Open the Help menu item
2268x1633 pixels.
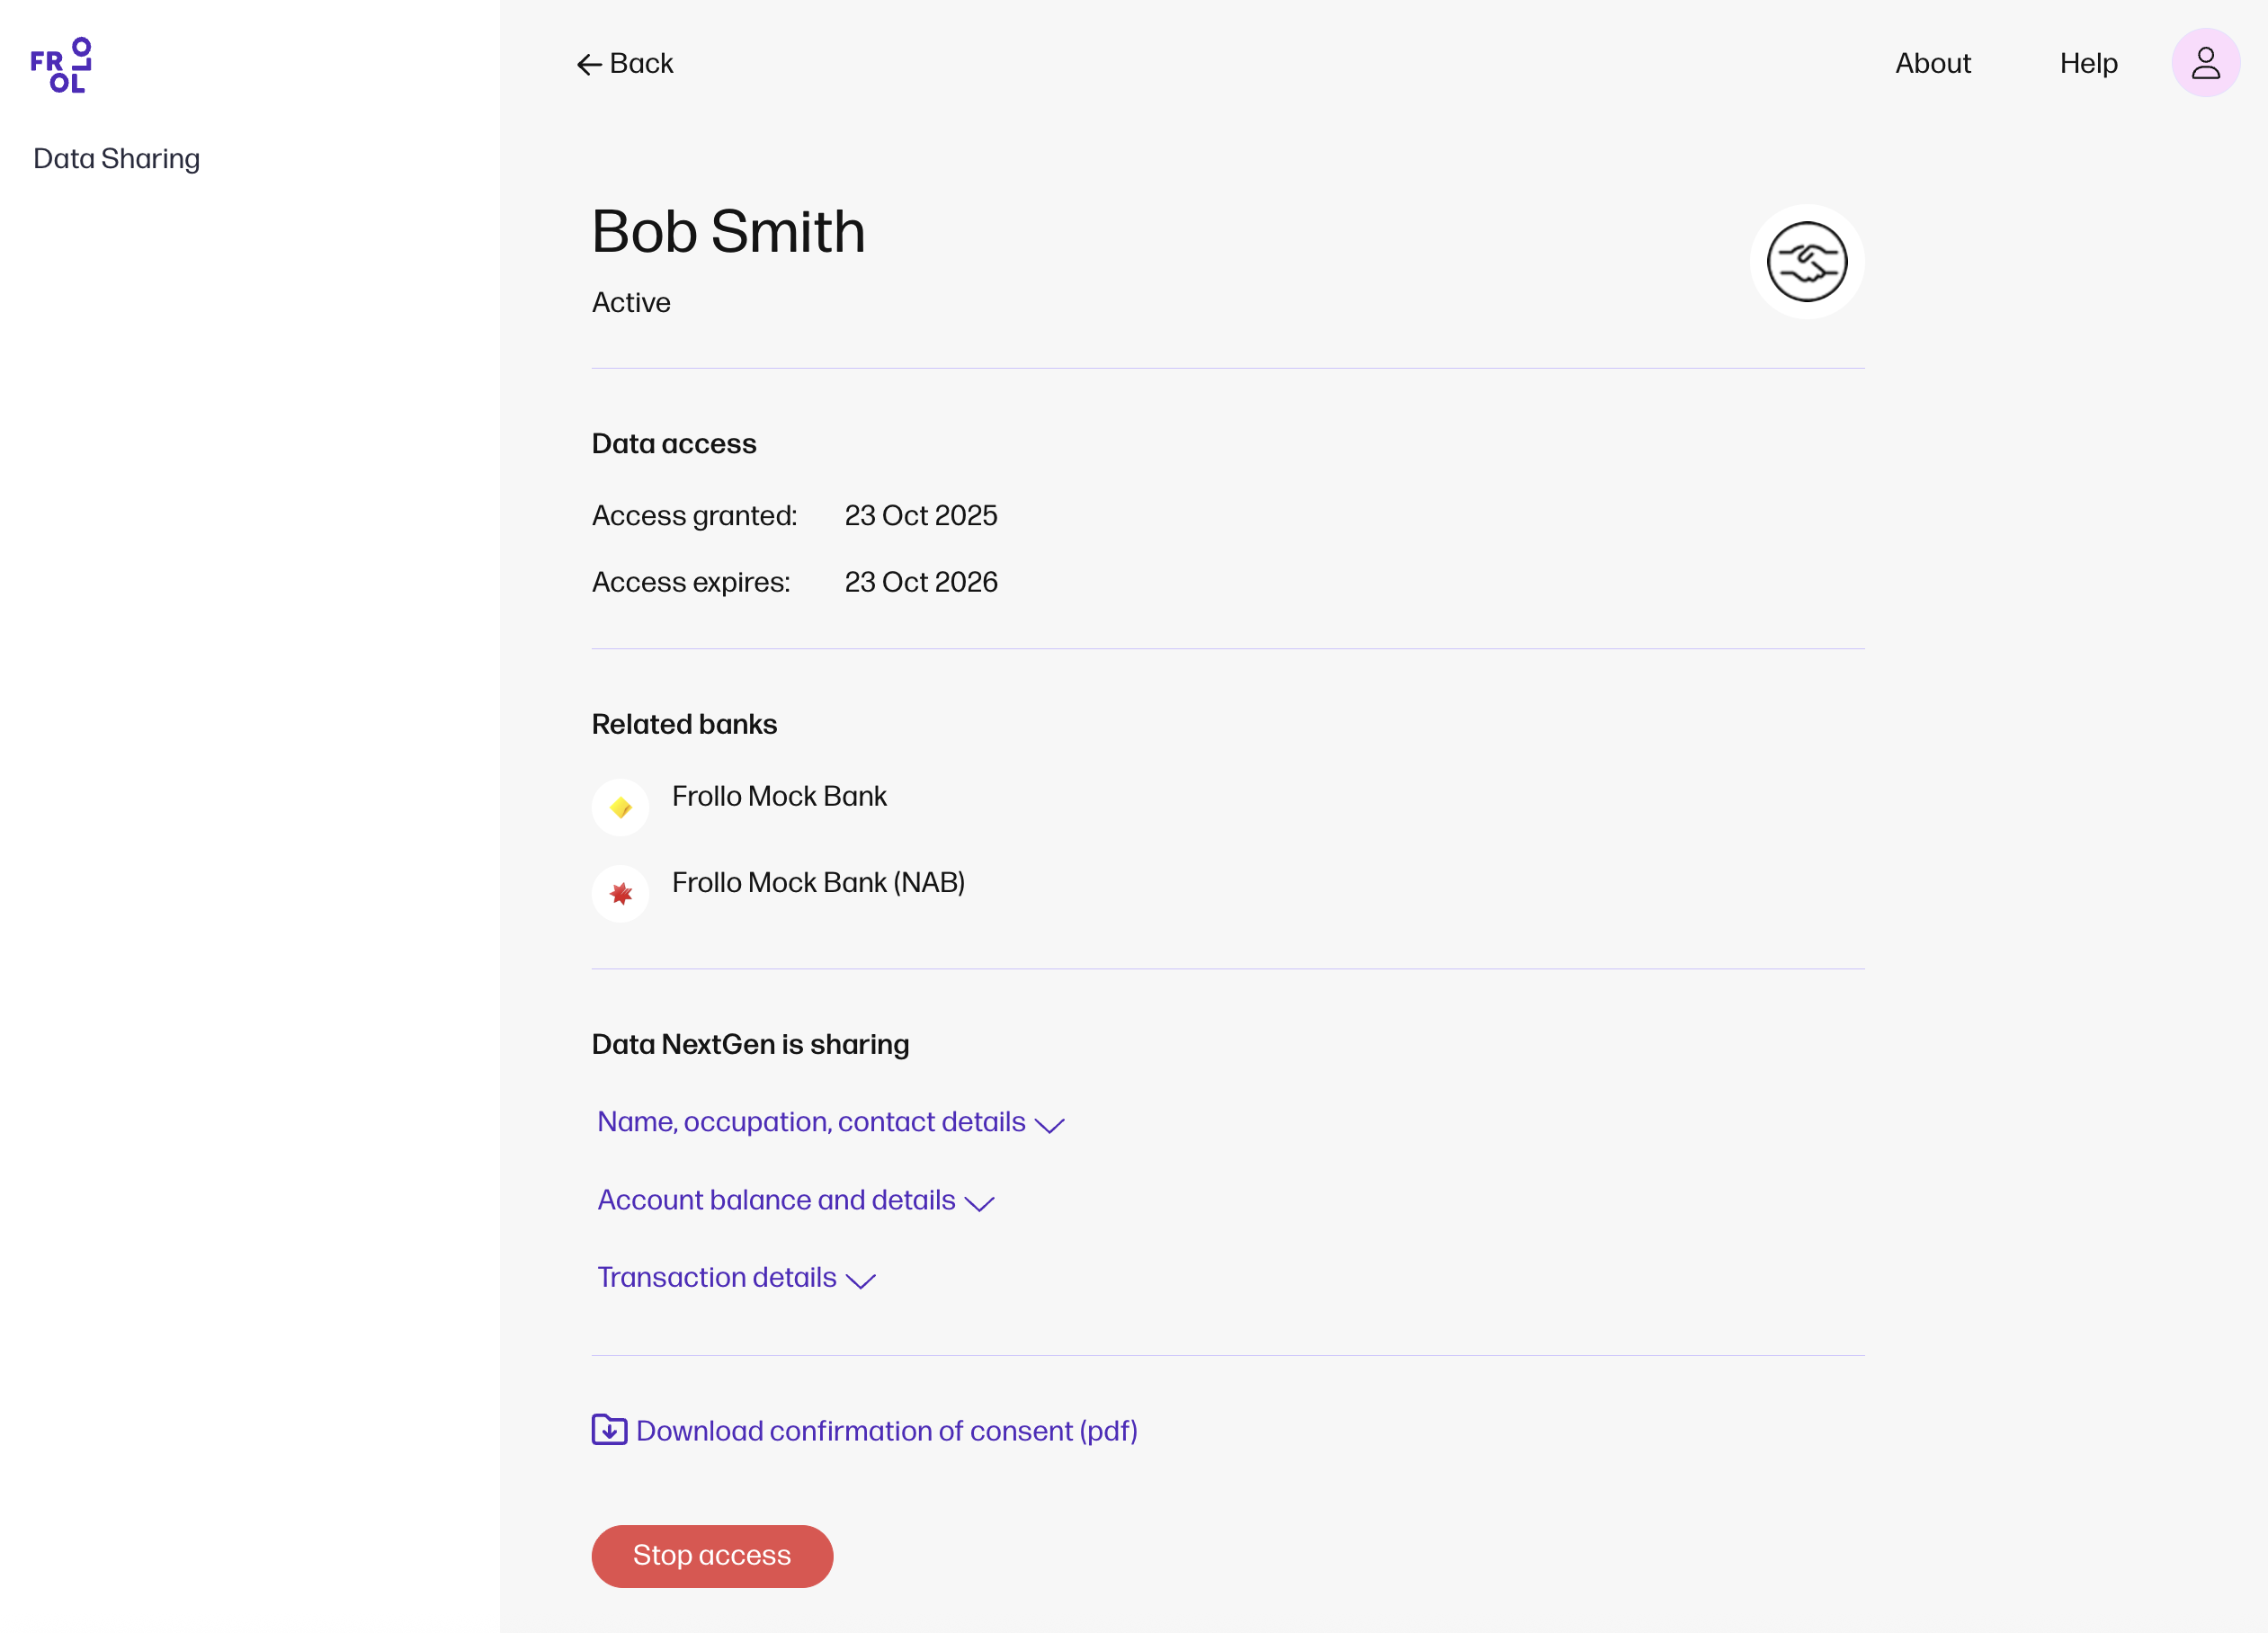(2088, 63)
